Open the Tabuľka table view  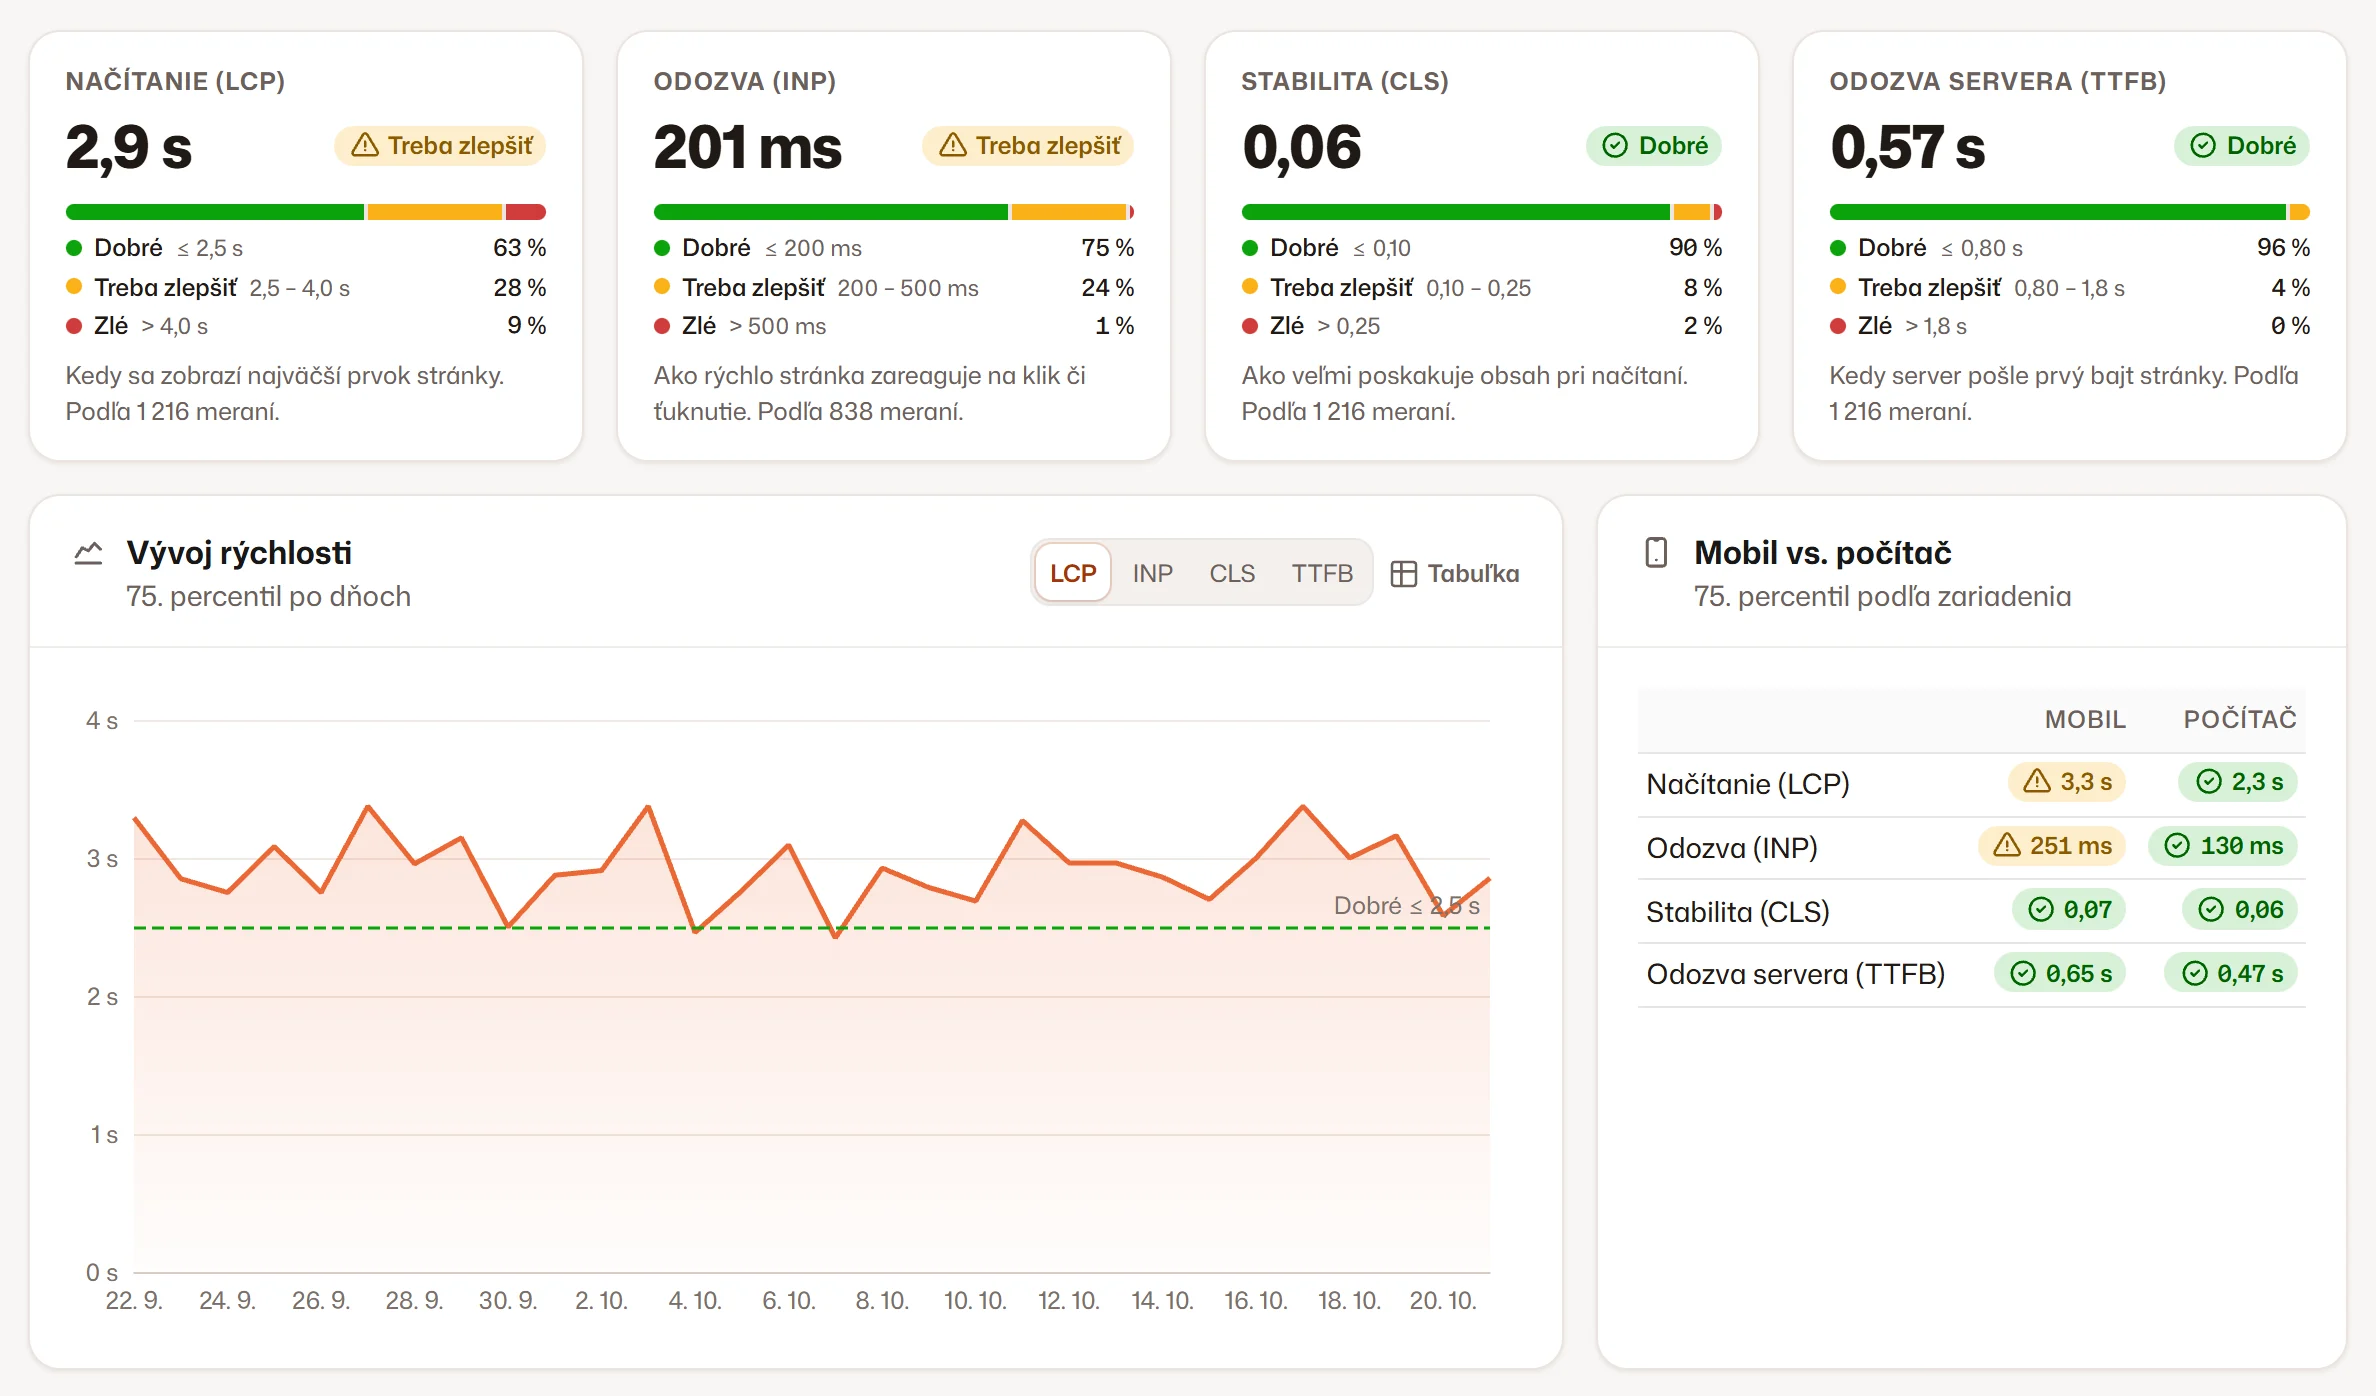[x=1455, y=573]
